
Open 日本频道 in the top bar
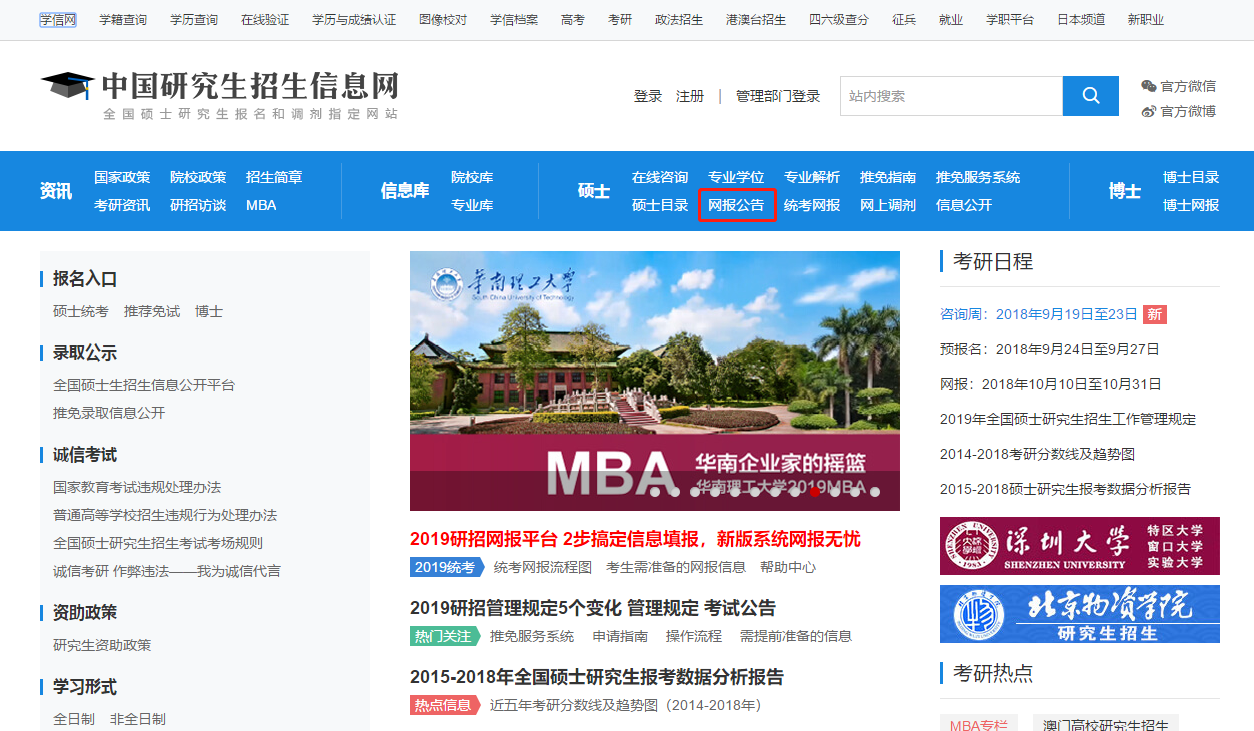1081,20
